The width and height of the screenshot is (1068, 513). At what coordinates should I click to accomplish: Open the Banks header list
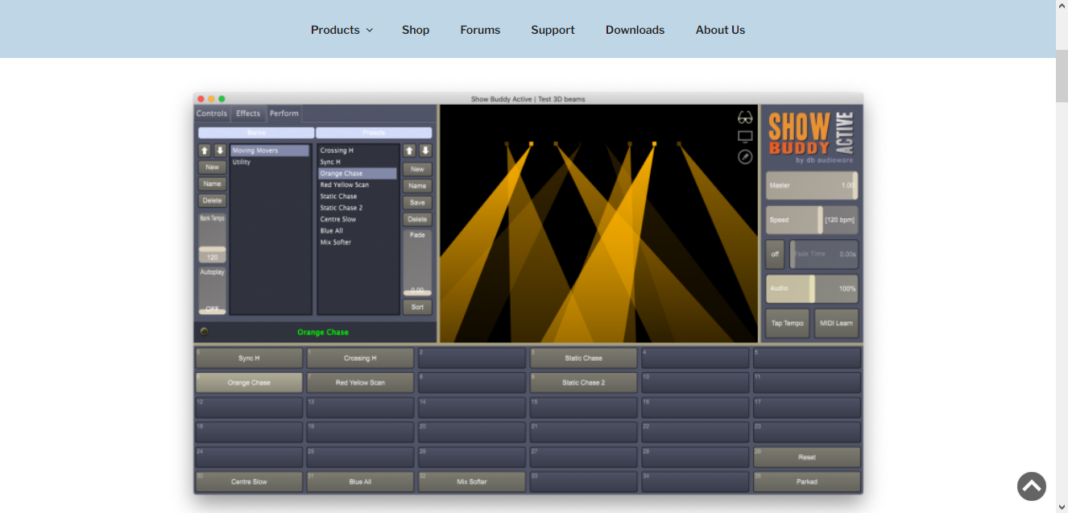(x=256, y=132)
